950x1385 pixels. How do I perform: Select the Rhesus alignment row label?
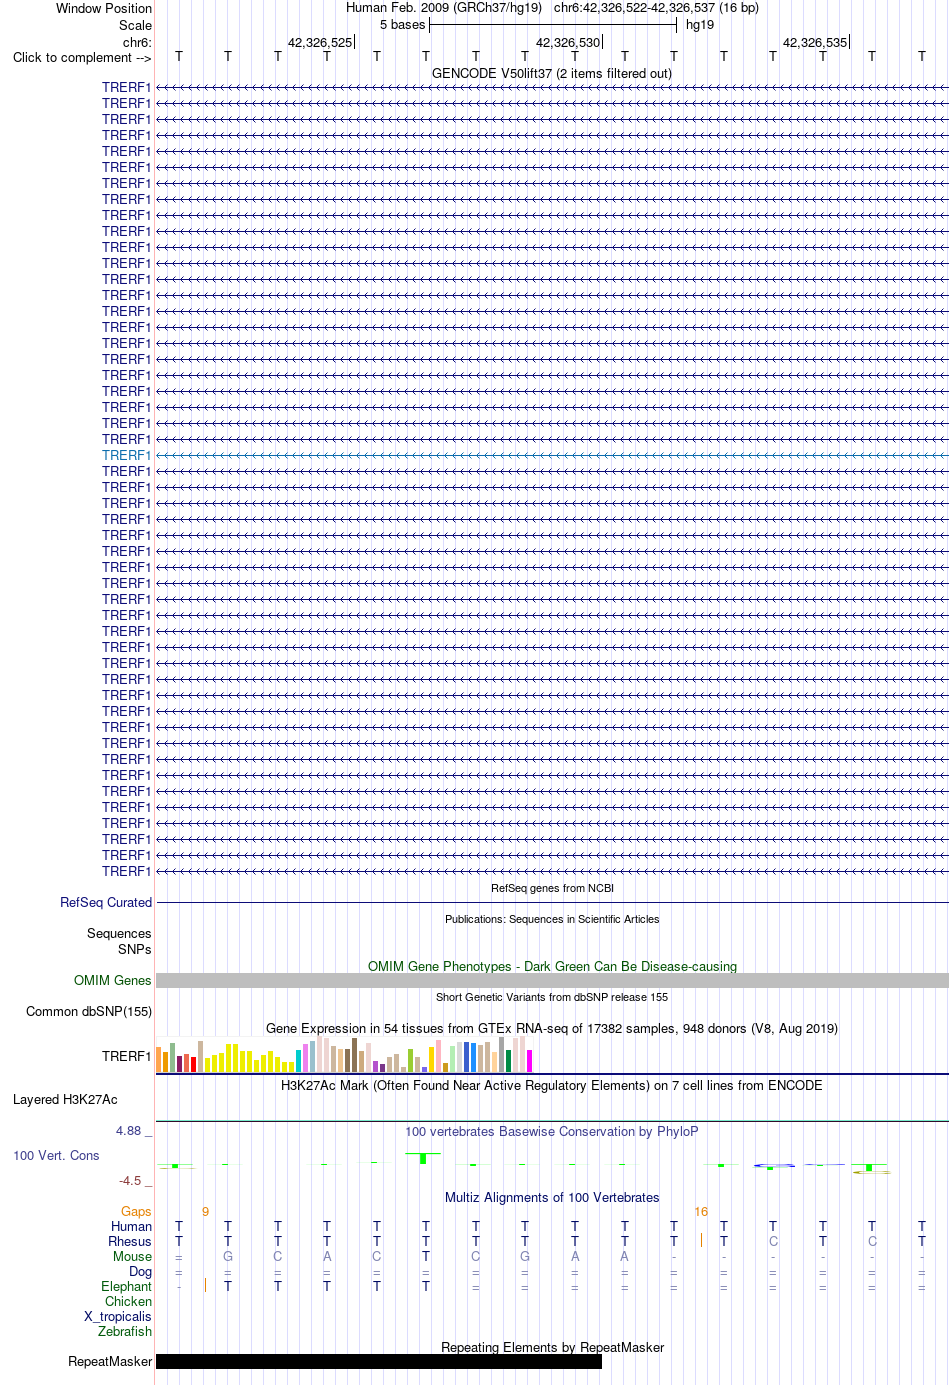130,1241
